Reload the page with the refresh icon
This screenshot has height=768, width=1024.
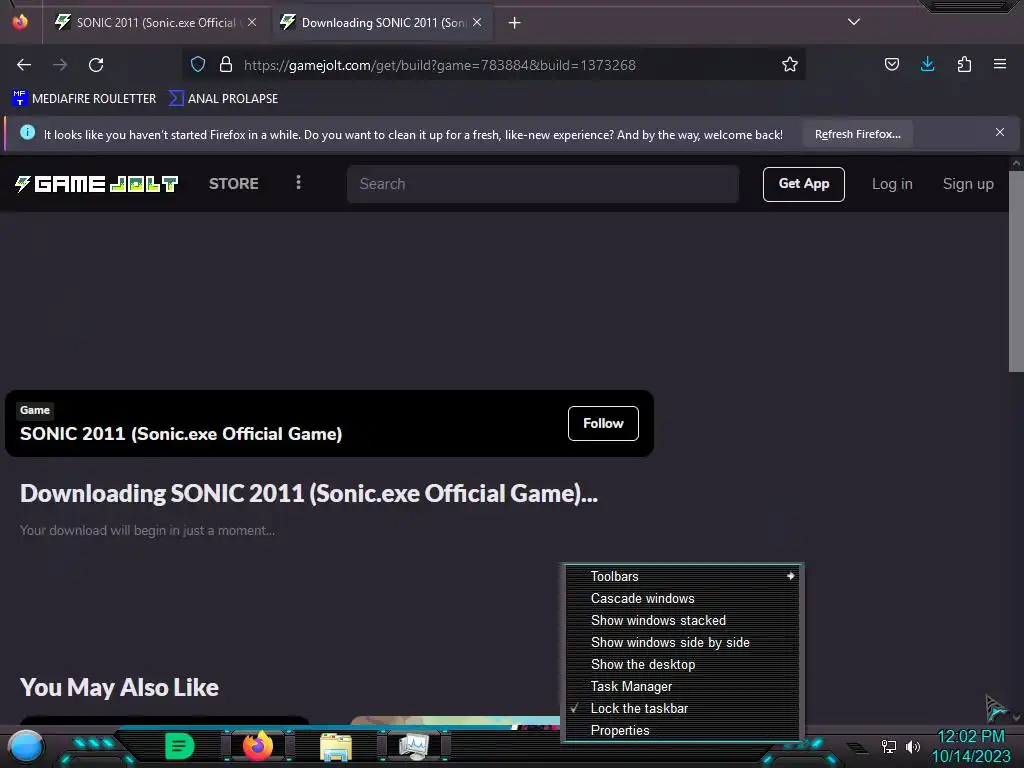click(x=96, y=65)
